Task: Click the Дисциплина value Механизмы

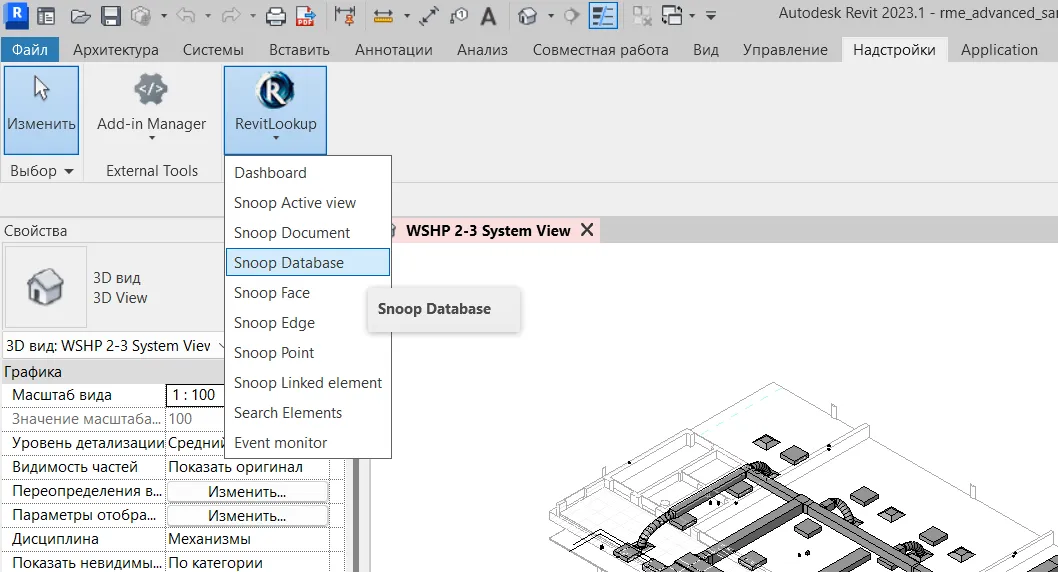Action: pos(248,539)
